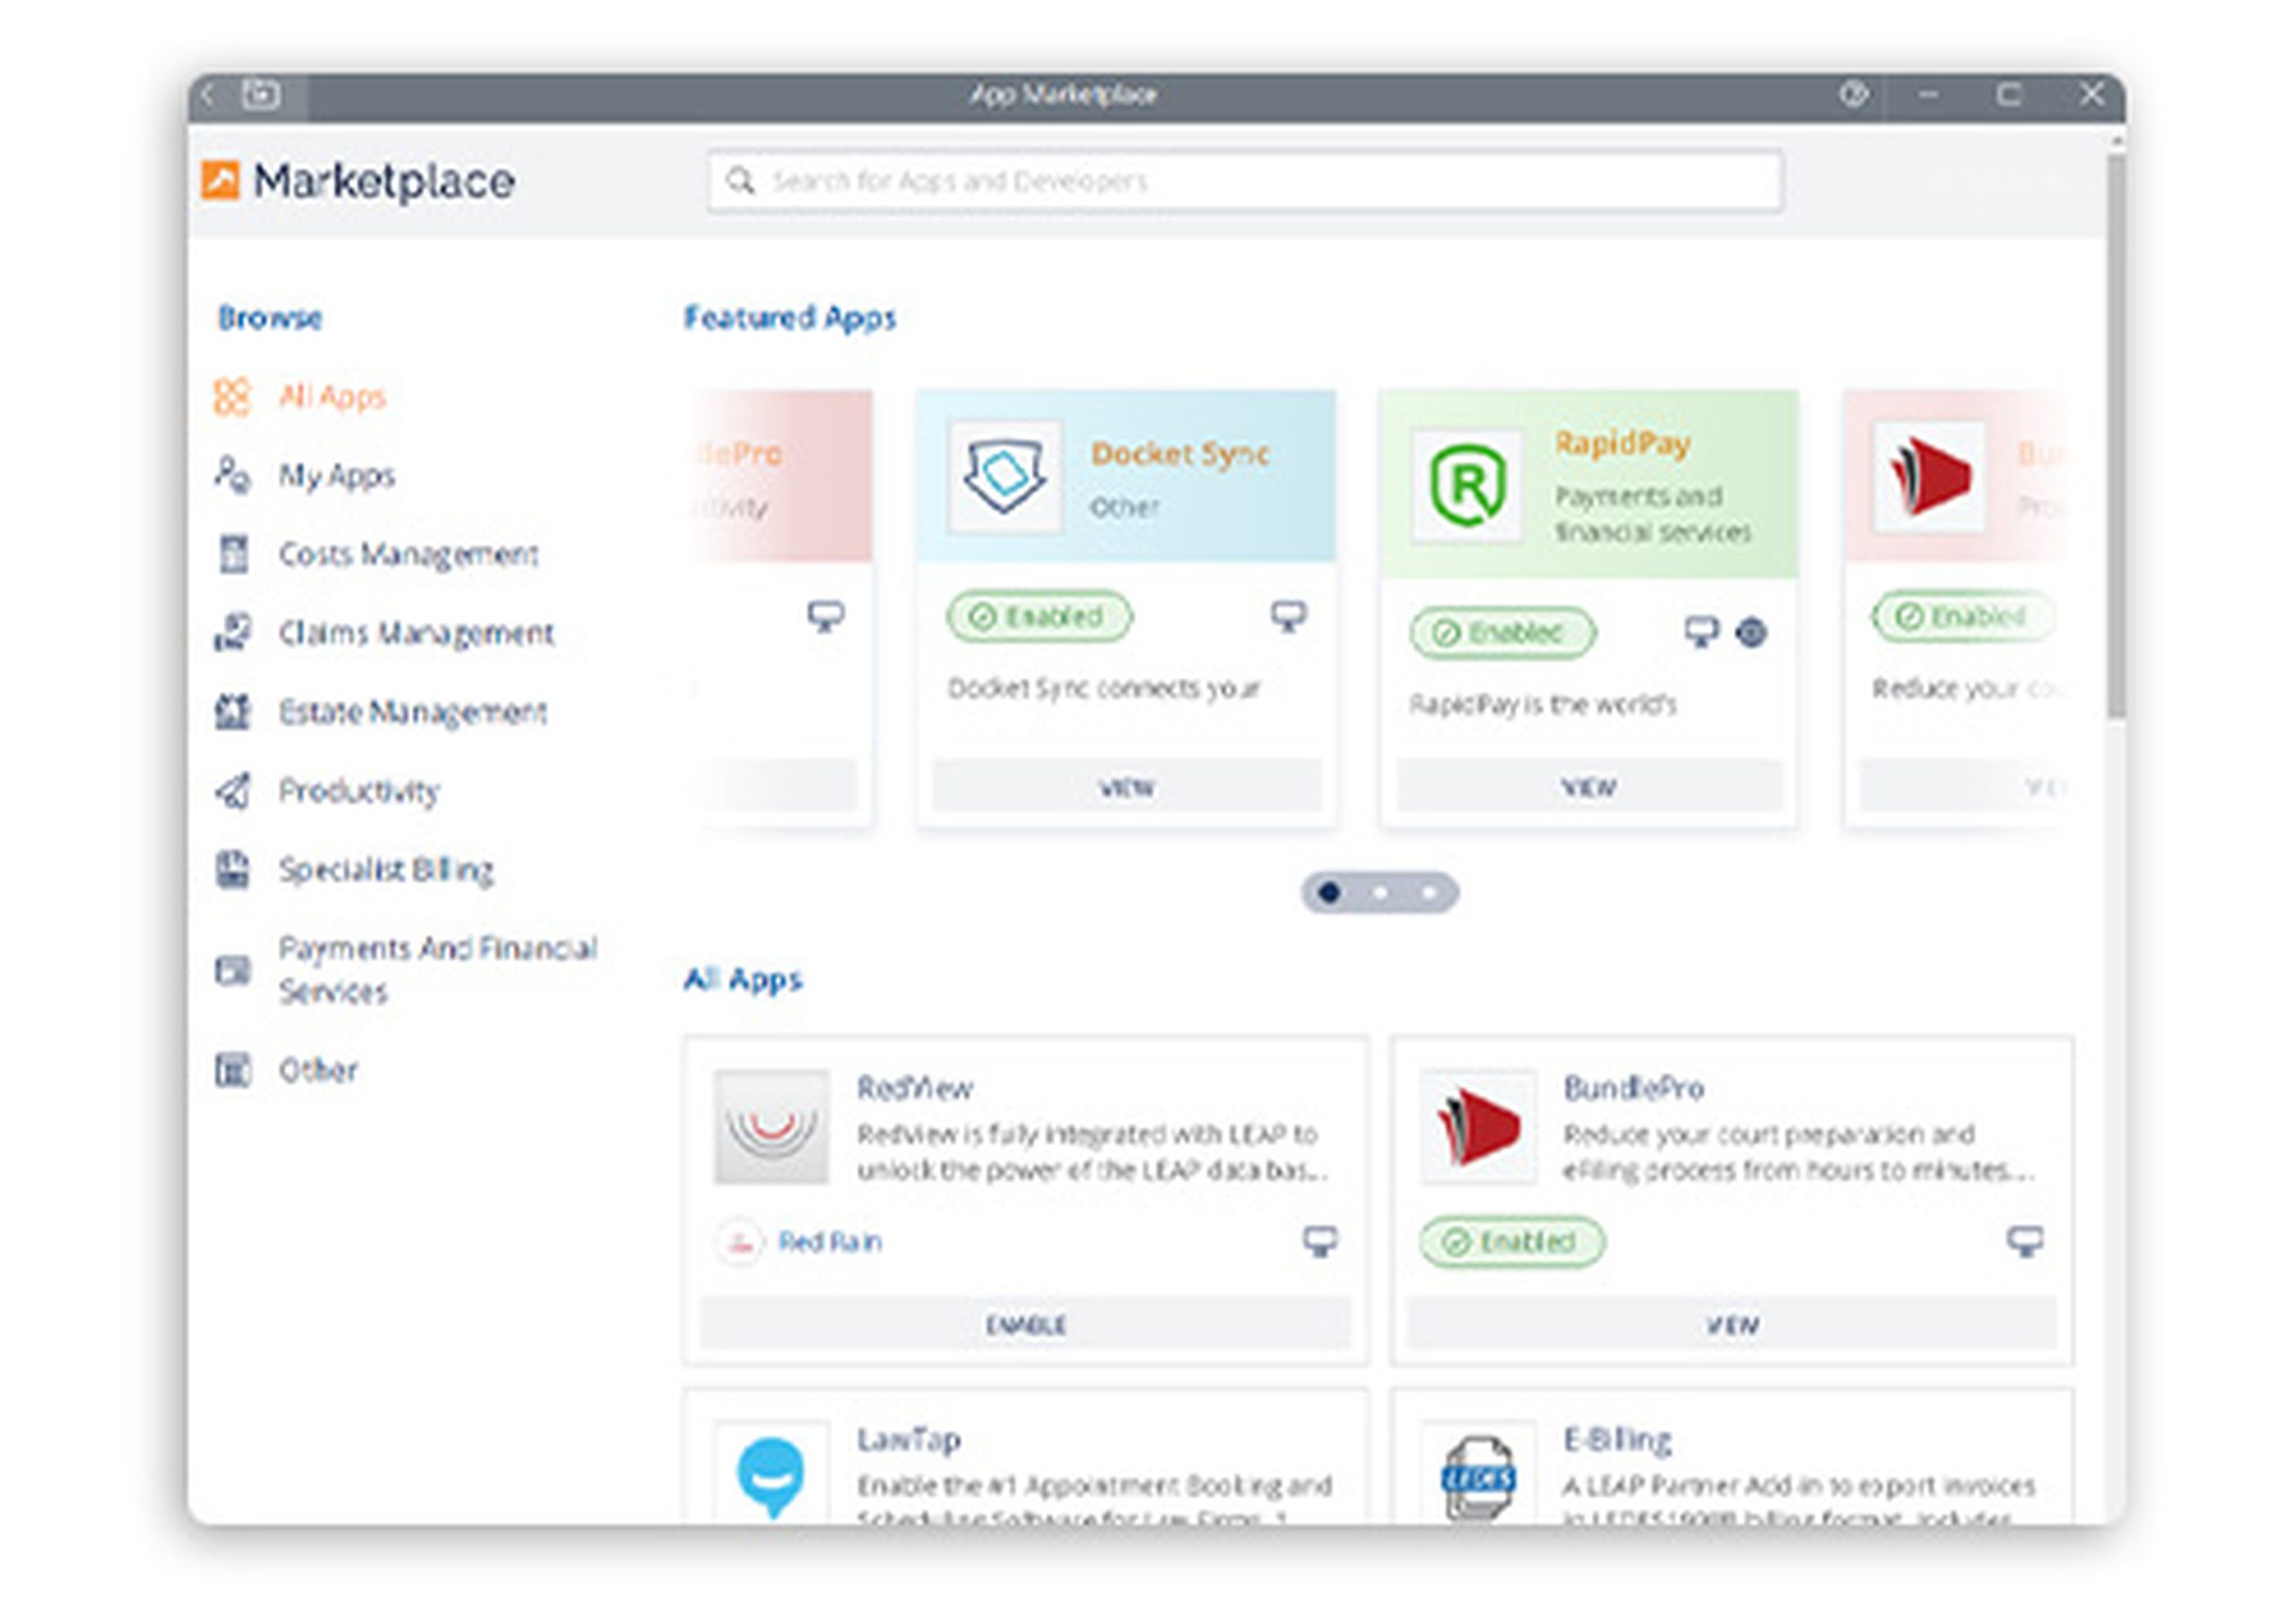Click the Estate Management sidebar icon
Viewport: 2296px width, 1607px height.
[x=233, y=712]
